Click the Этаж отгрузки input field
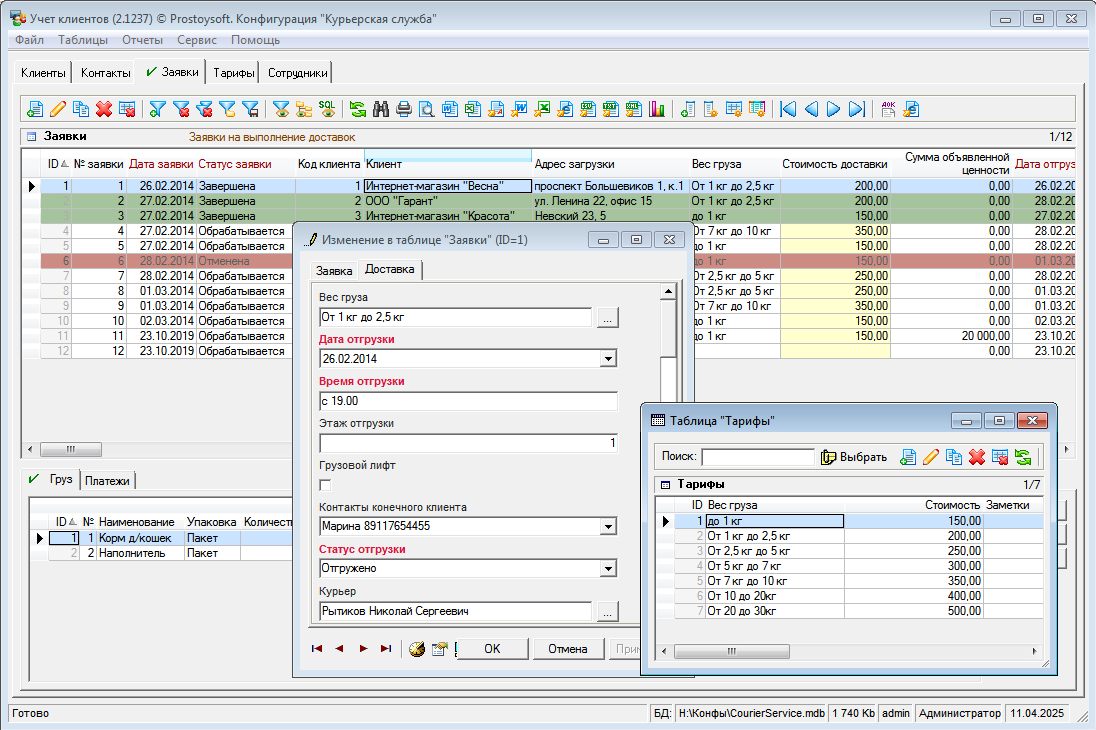The width and height of the screenshot is (1096, 730). point(468,443)
